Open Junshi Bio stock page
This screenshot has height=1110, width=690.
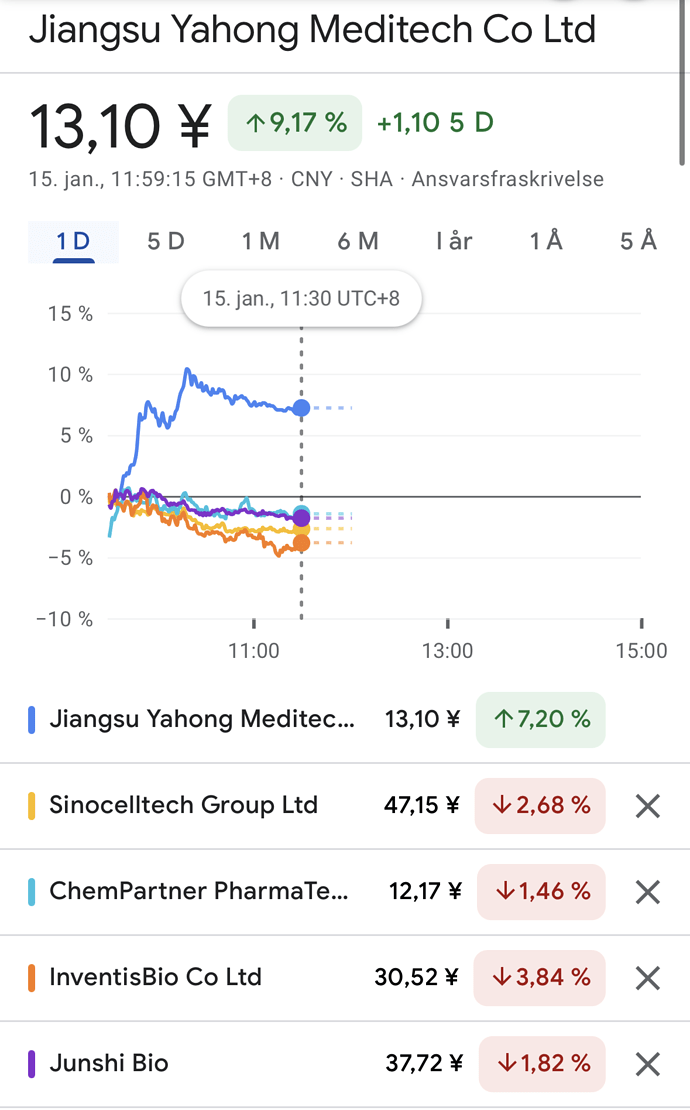coord(109,1063)
